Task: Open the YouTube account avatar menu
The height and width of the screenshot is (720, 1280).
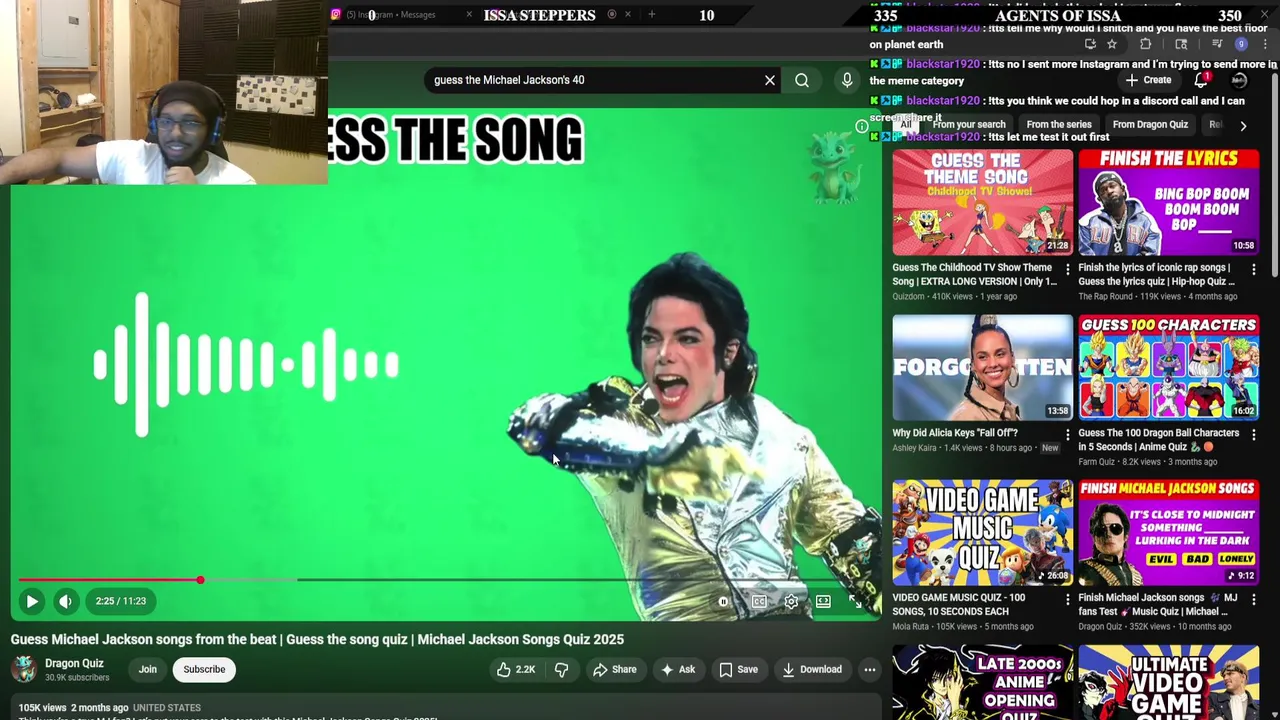Action: pyautogui.click(x=1239, y=80)
